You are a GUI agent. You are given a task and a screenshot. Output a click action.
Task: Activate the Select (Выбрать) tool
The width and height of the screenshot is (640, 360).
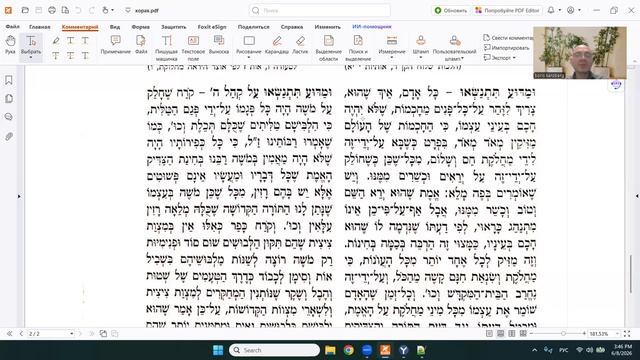tap(31, 44)
